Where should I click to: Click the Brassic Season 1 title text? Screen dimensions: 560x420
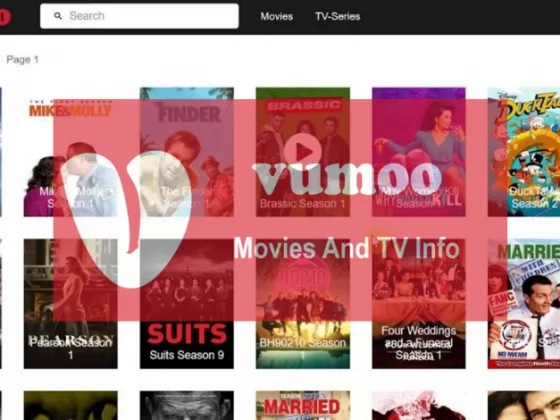click(x=302, y=204)
